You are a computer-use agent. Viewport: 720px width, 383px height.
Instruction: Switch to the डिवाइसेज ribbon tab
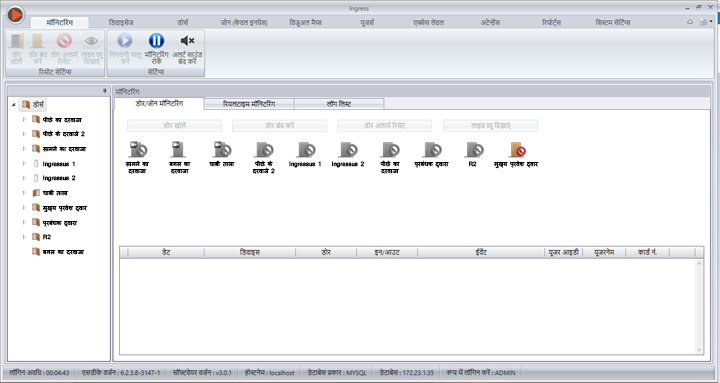(121, 22)
